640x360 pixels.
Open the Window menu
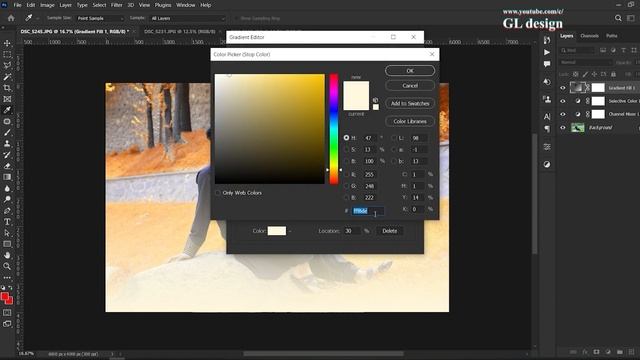185,5
